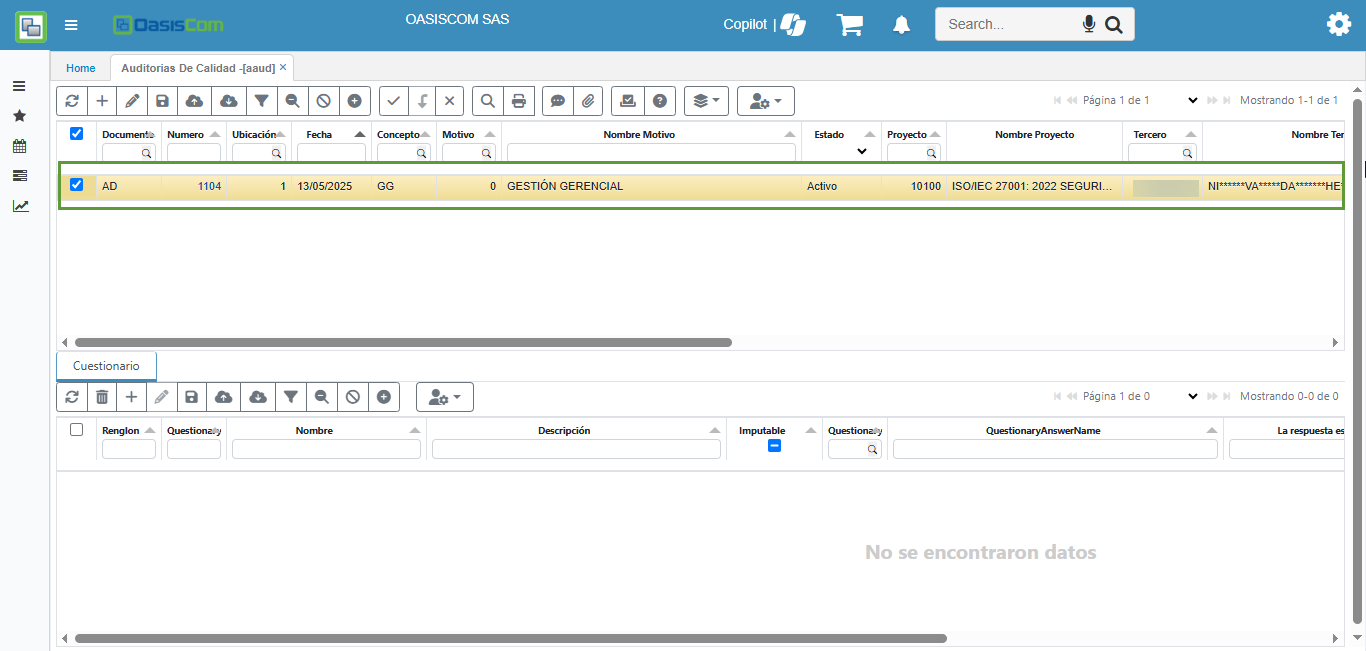Open the line chart icon in the left sidebar
The height and width of the screenshot is (651, 1366).
click(x=20, y=206)
